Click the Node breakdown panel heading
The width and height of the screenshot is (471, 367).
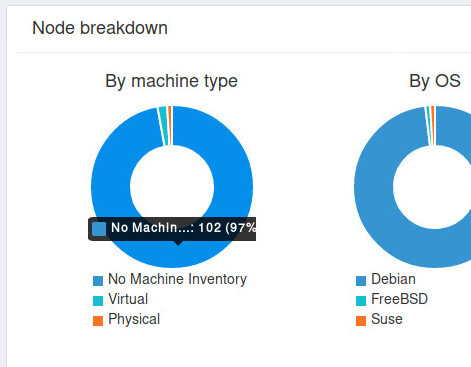coord(100,28)
